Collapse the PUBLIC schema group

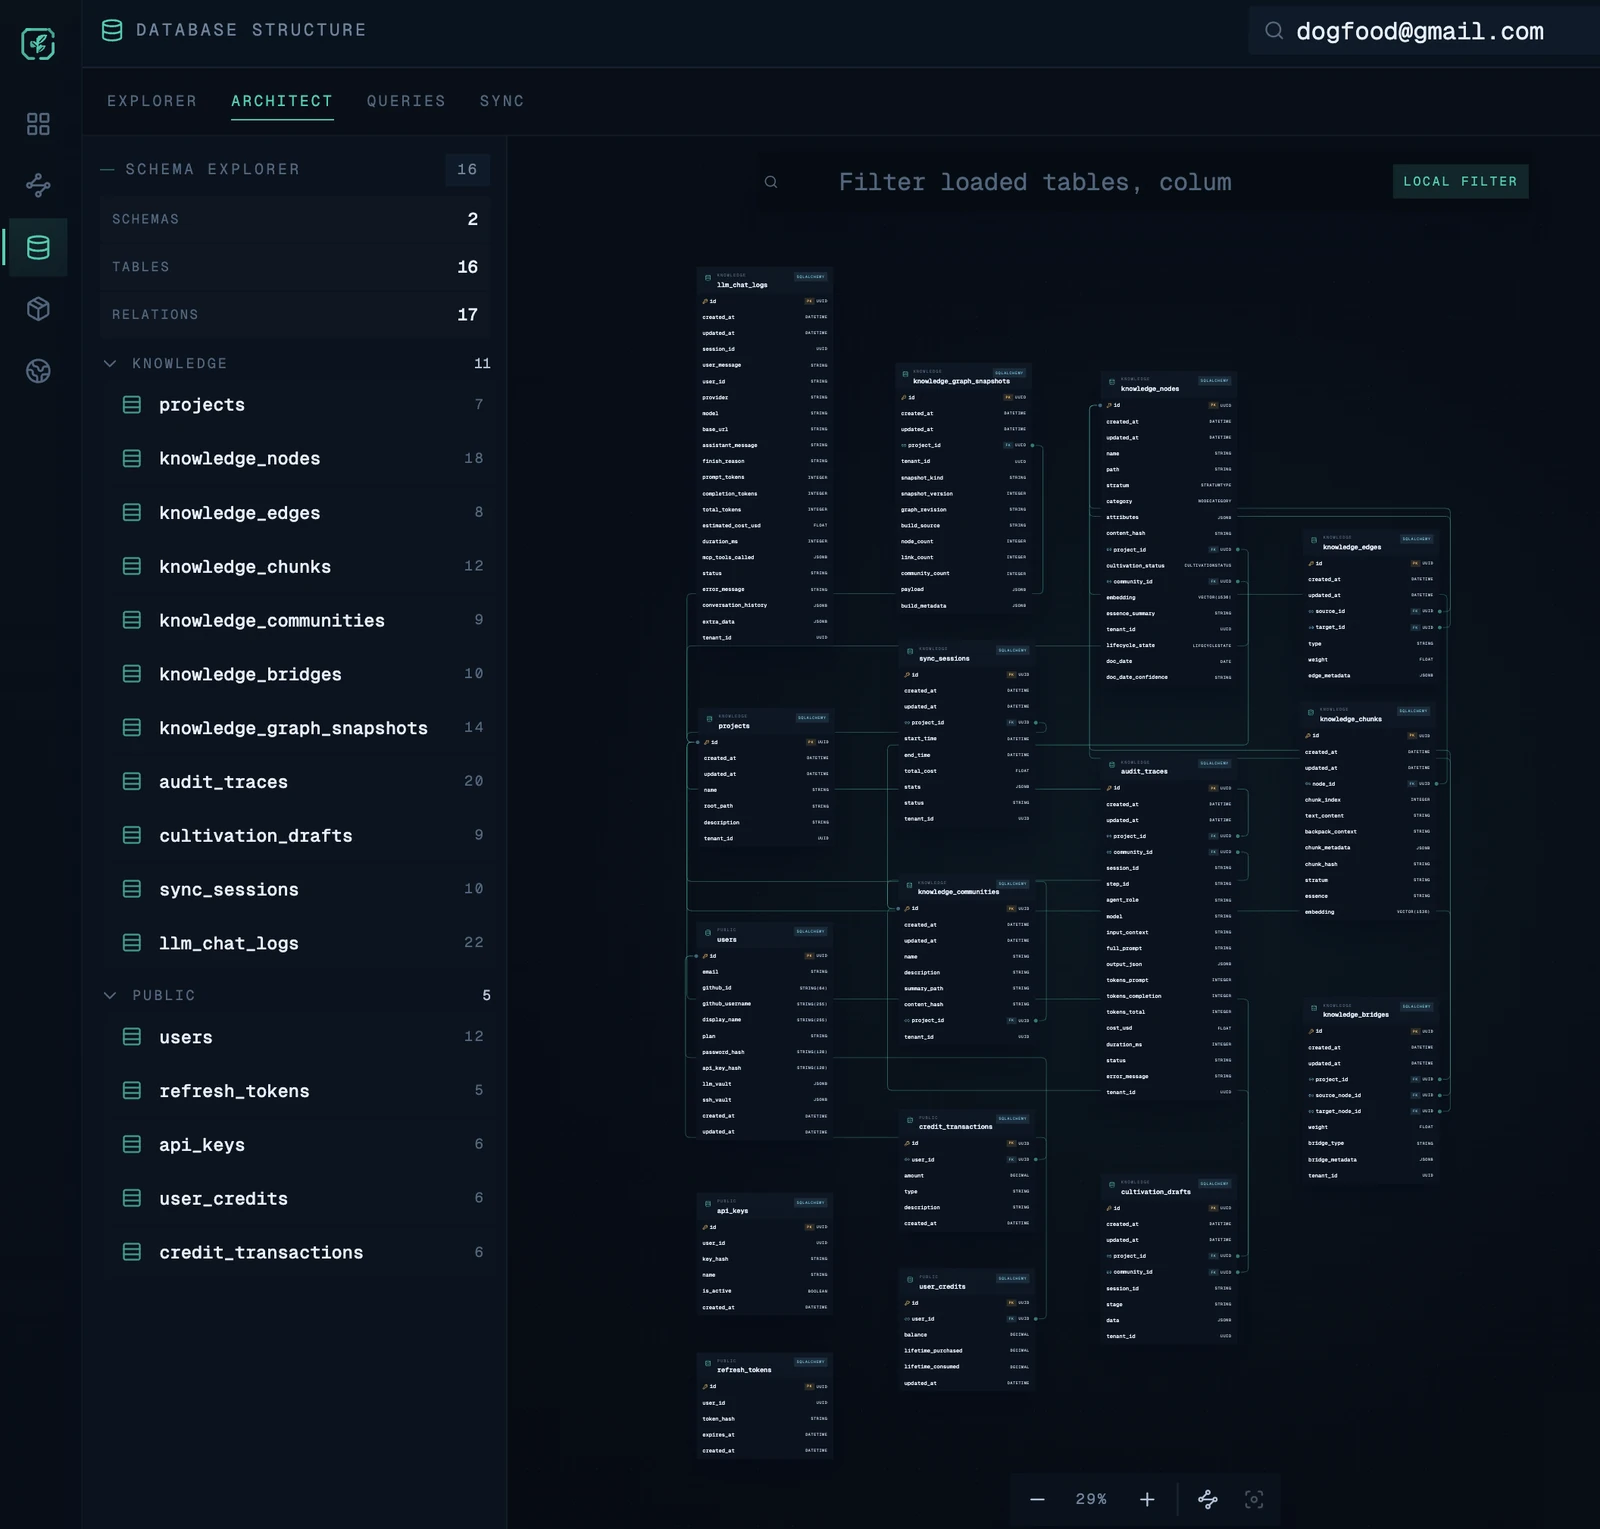pyautogui.click(x=110, y=995)
